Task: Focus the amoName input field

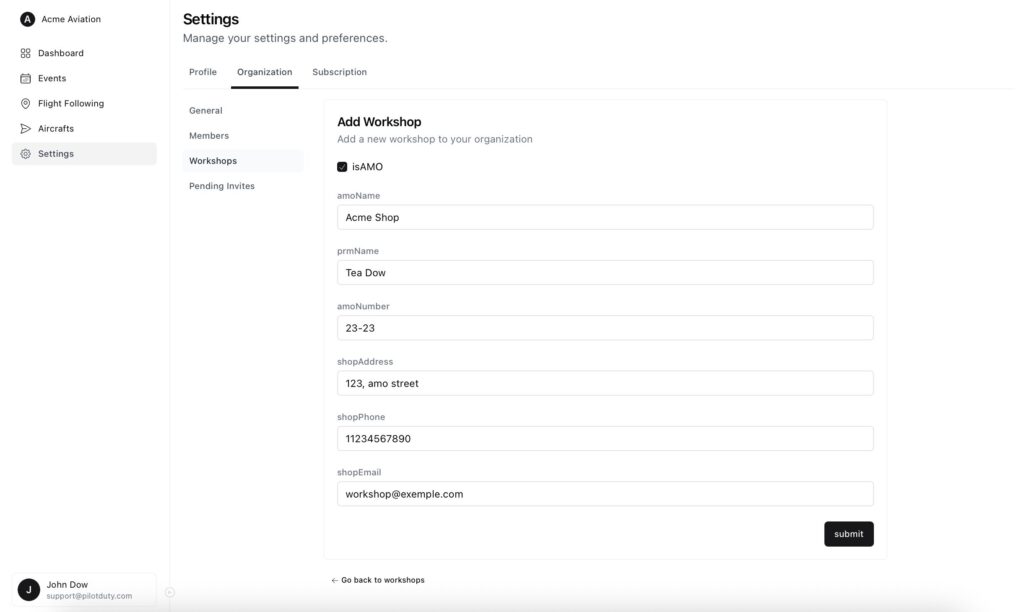Action: click(605, 217)
